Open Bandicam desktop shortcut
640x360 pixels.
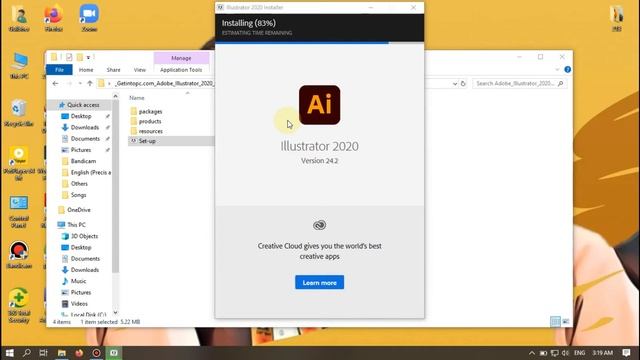pos(19,255)
